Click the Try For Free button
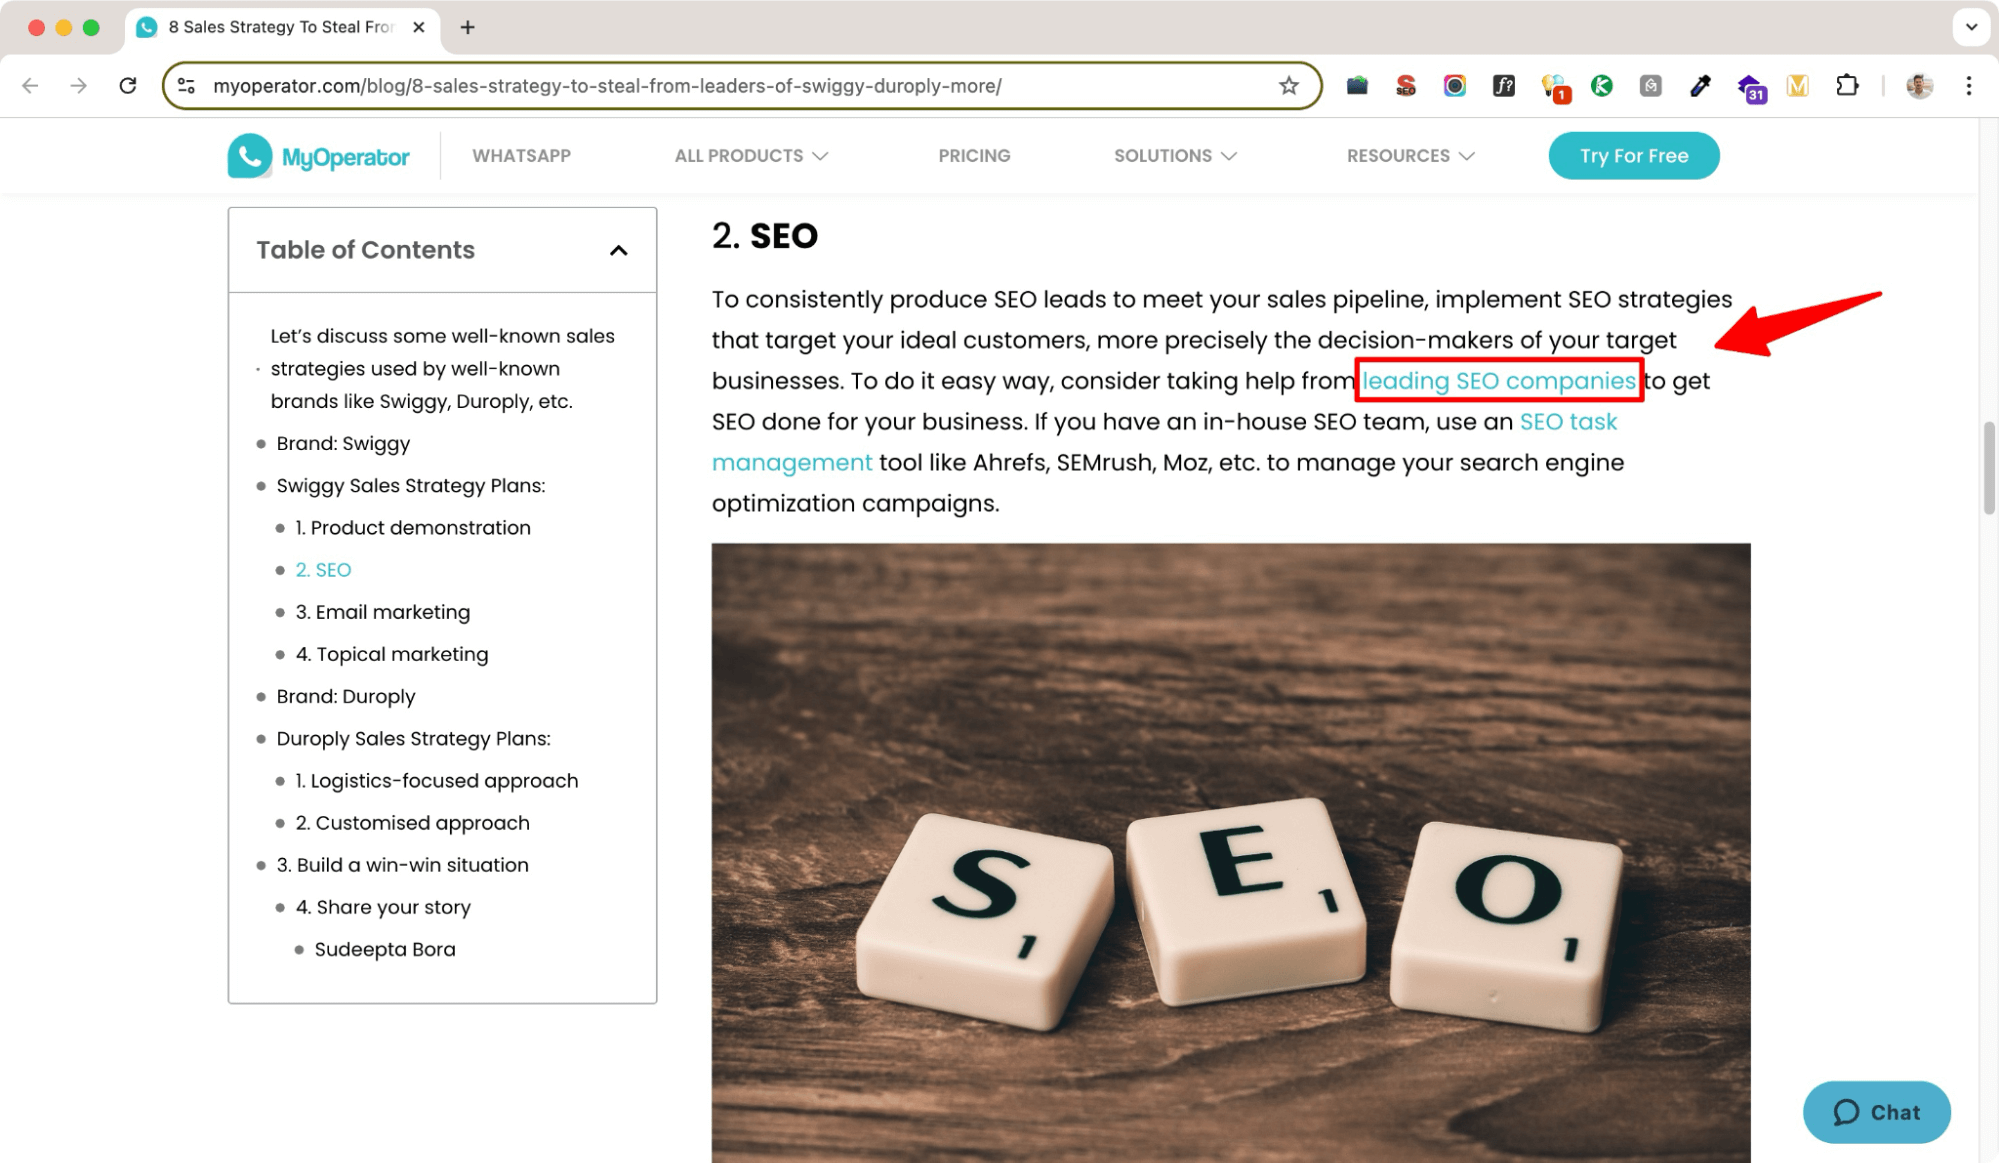This screenshot has height=1163, width=1999. 1633,155
